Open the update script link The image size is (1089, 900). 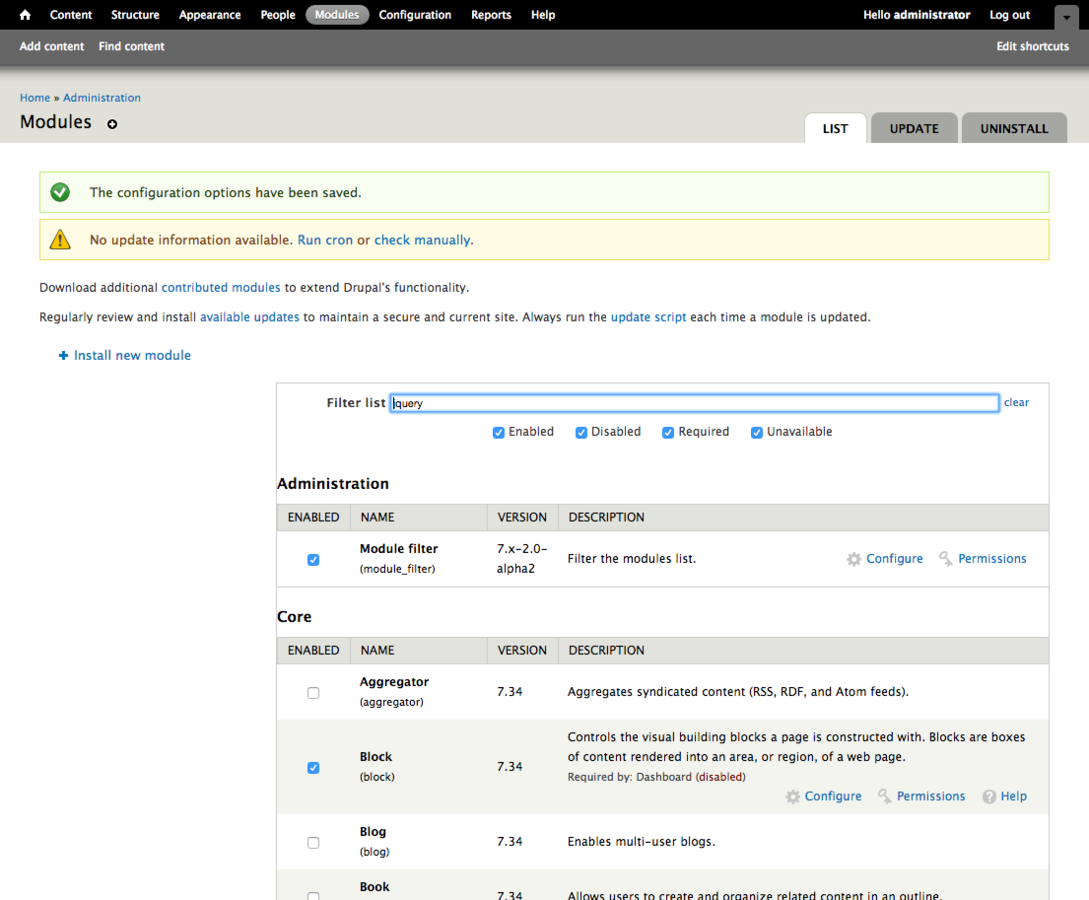point(649,317)
